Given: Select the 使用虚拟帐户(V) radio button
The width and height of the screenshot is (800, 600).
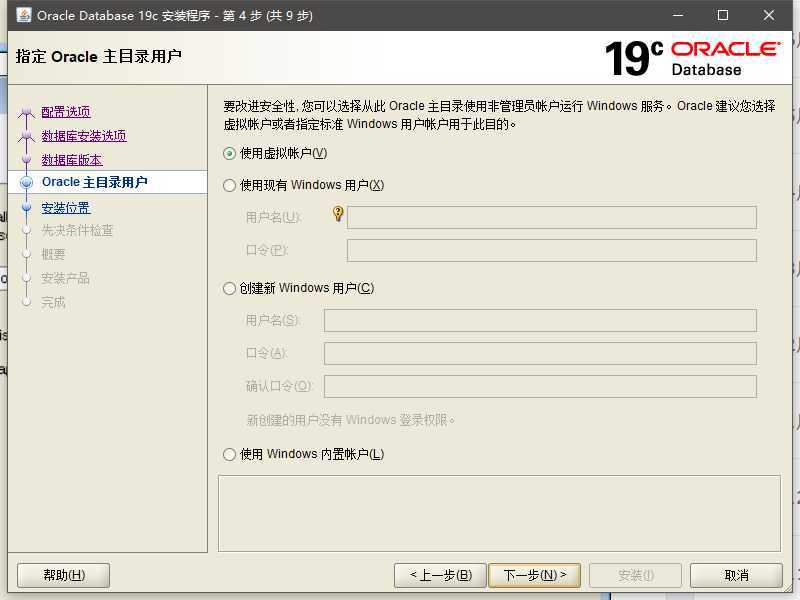Looking at the screenshot, I should point(230,154).
